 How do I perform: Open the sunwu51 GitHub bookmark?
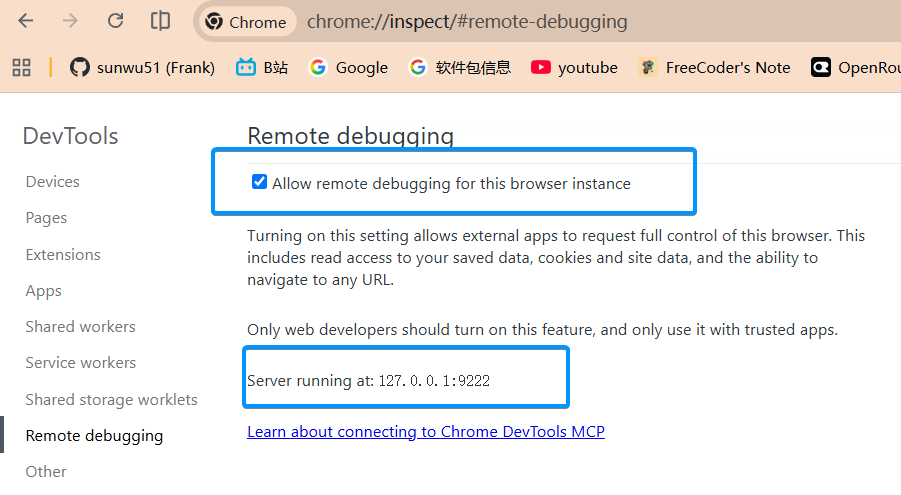tap(142, 67)
